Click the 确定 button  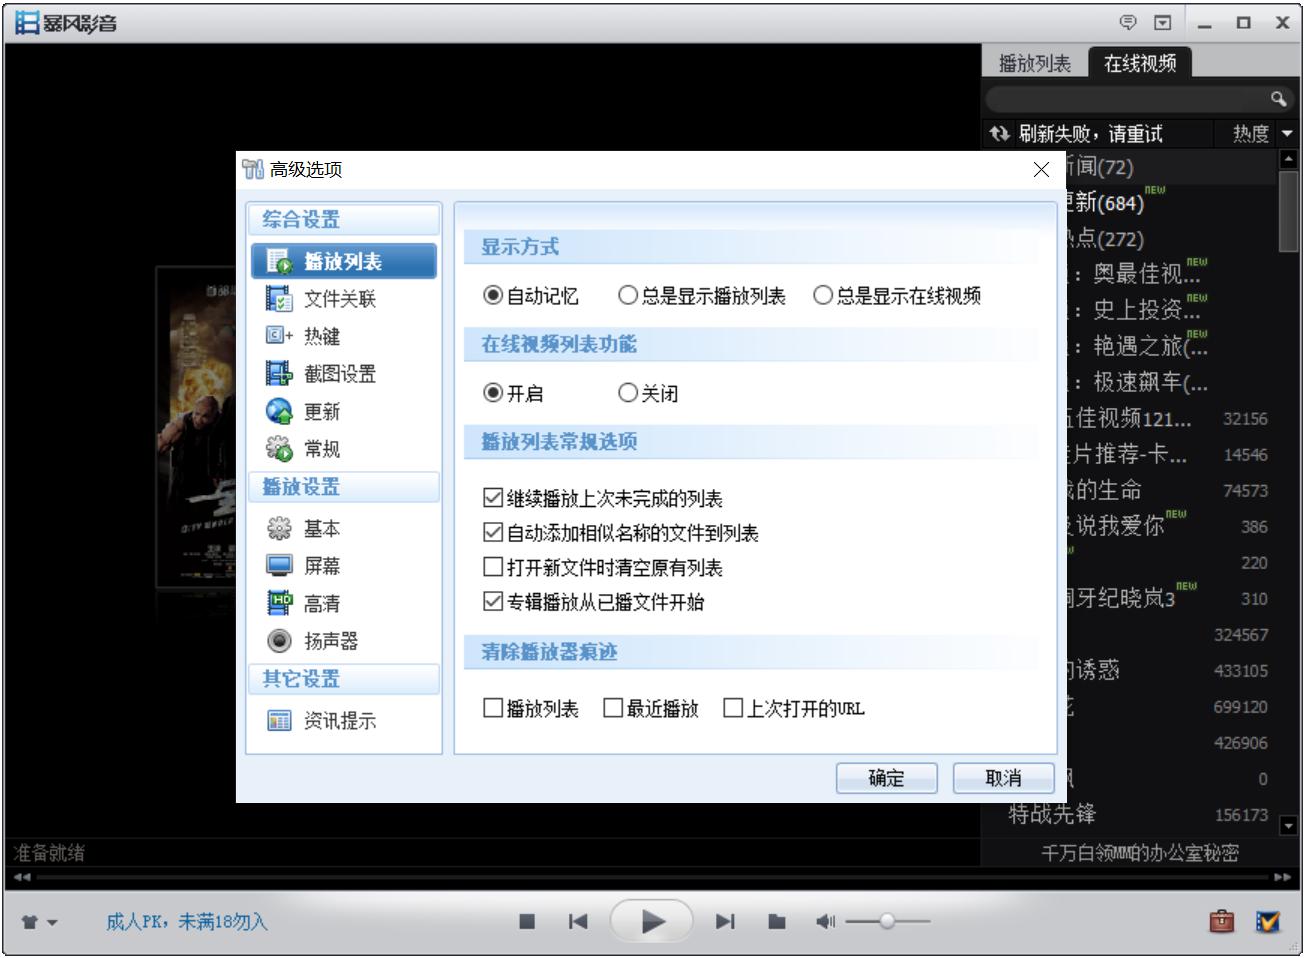886,778
